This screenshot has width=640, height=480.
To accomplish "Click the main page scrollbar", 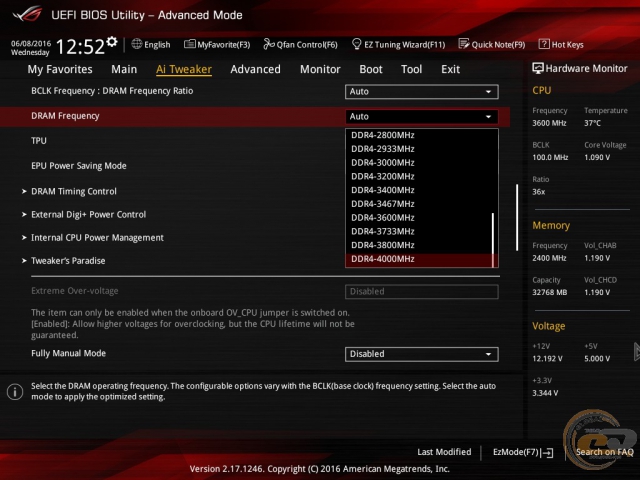I will [517, 217].
